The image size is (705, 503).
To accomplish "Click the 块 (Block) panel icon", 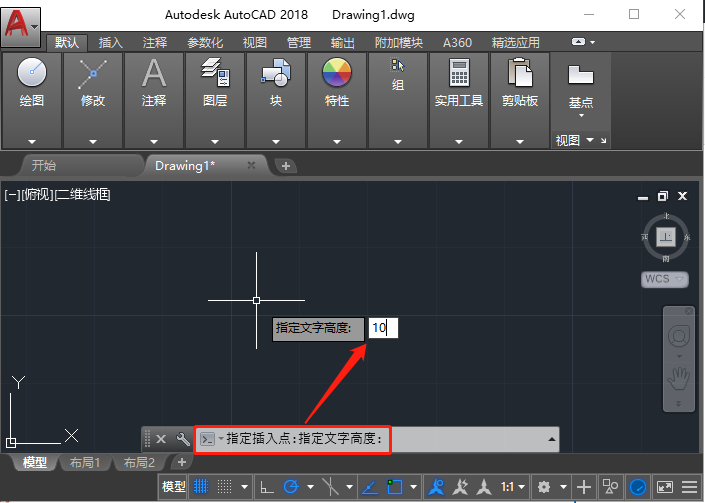I will pos(275,74).
